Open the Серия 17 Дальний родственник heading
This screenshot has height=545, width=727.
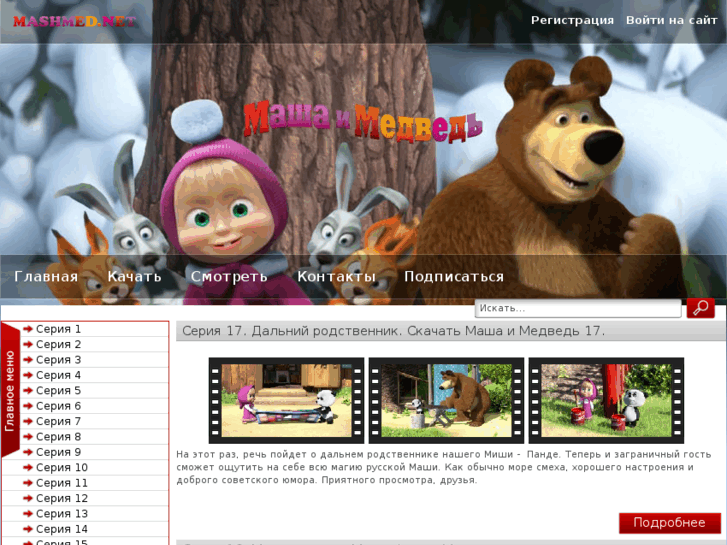tap(393, 331)
